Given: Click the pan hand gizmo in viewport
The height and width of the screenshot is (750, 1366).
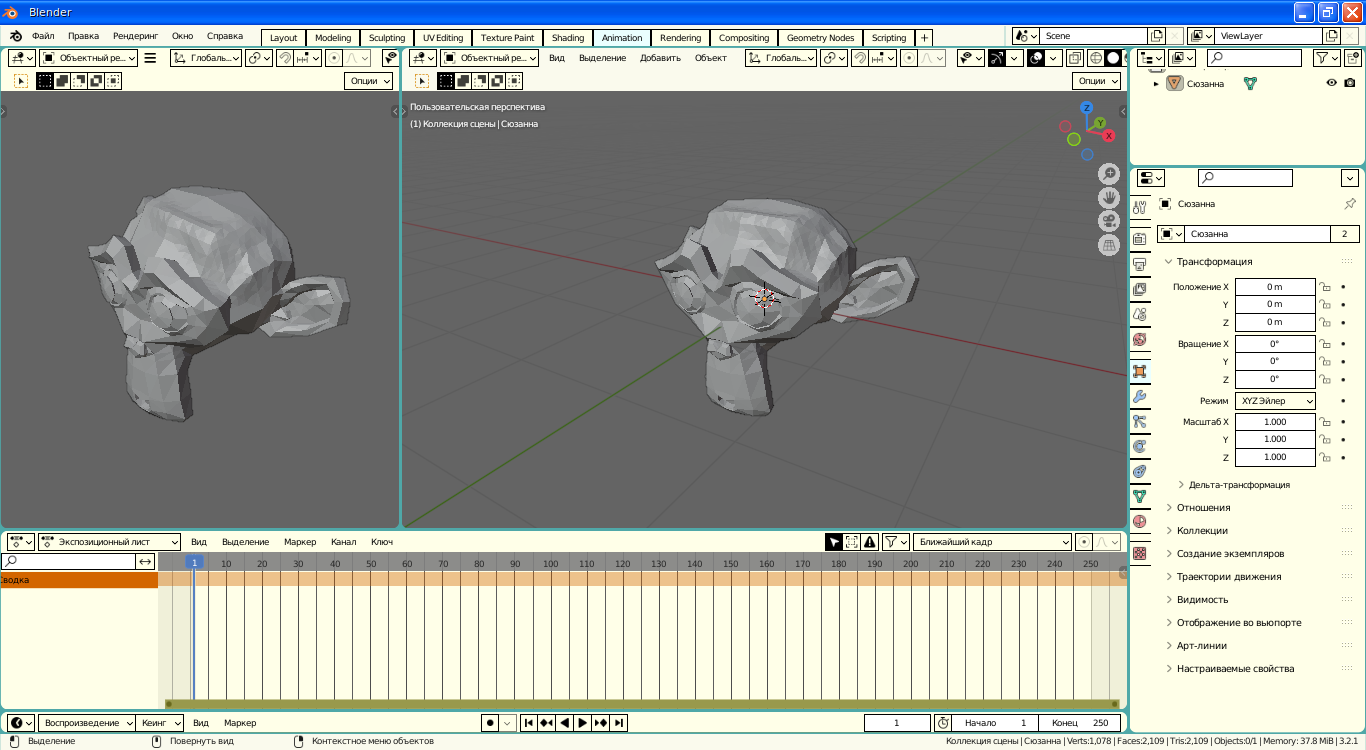Looking at the screenshot, I should point(1108,197).
